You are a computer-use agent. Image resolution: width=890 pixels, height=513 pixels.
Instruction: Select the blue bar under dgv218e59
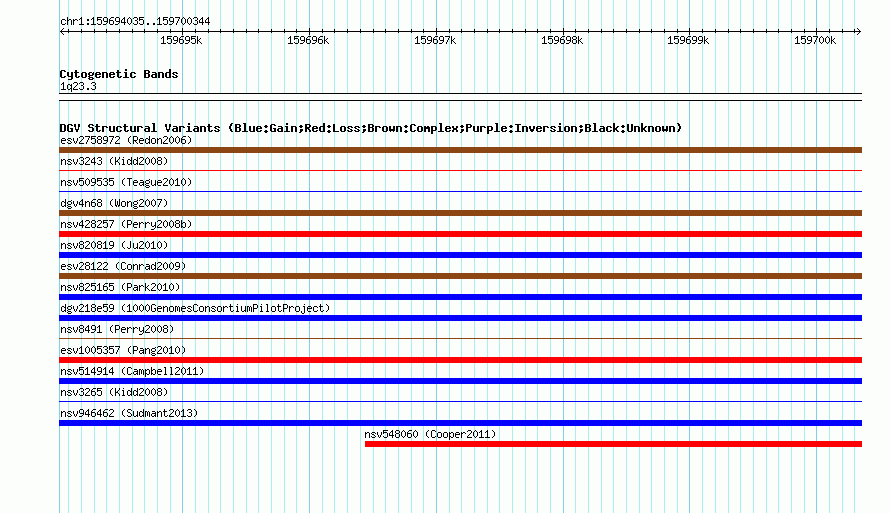[x=460, y=318]
